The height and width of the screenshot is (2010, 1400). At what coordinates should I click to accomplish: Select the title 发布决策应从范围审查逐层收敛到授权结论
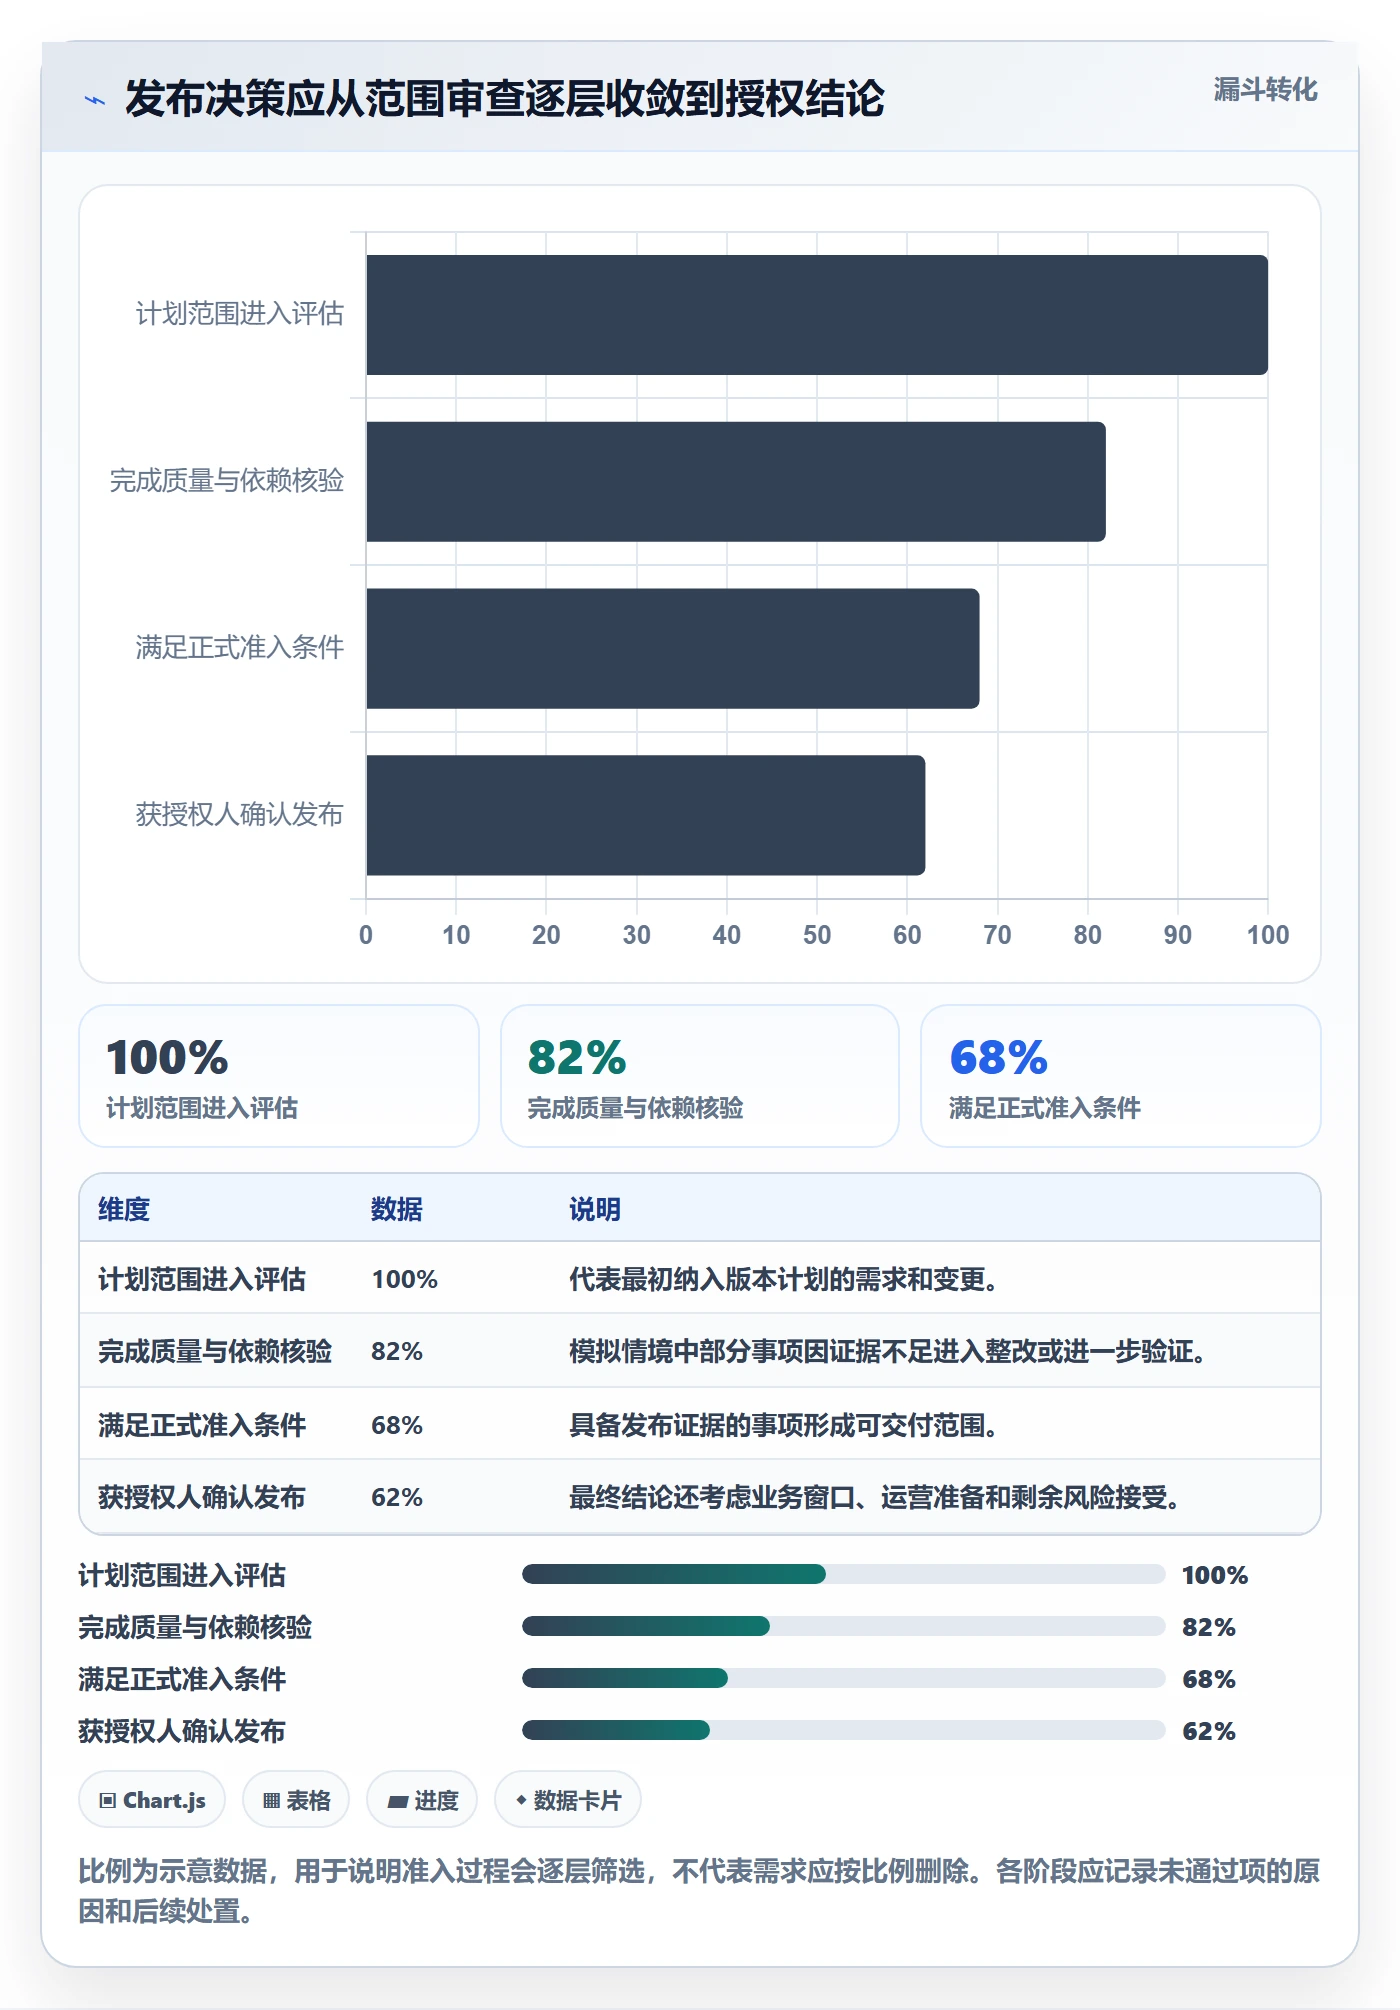click(505, 99)
